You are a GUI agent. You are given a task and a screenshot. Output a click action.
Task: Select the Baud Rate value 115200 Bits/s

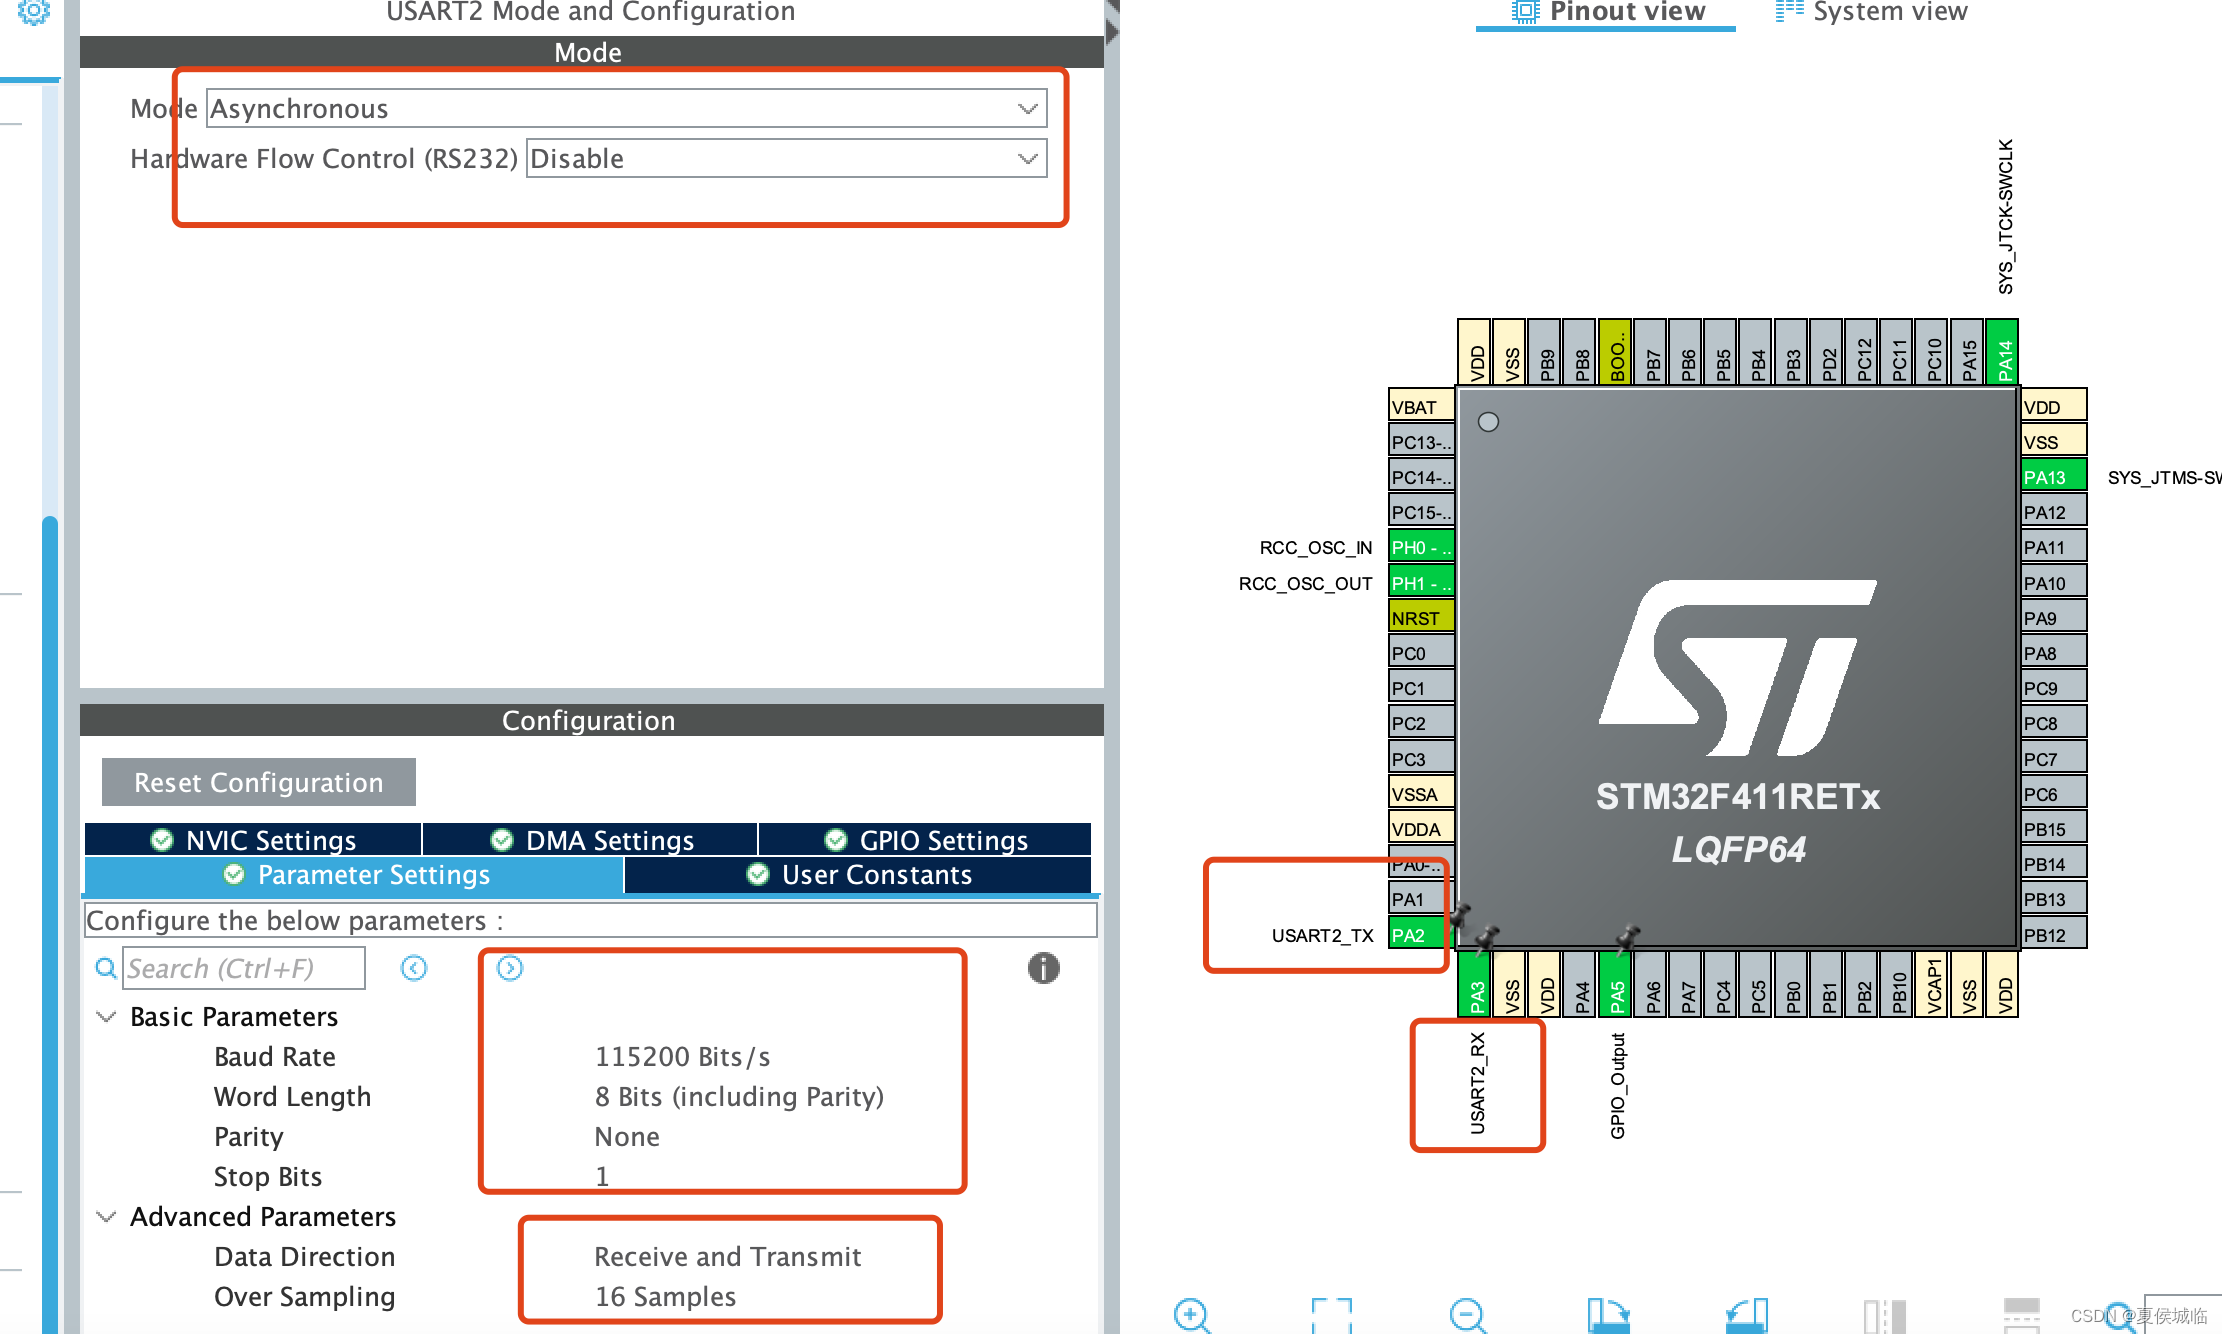[x=682, y=1057]
